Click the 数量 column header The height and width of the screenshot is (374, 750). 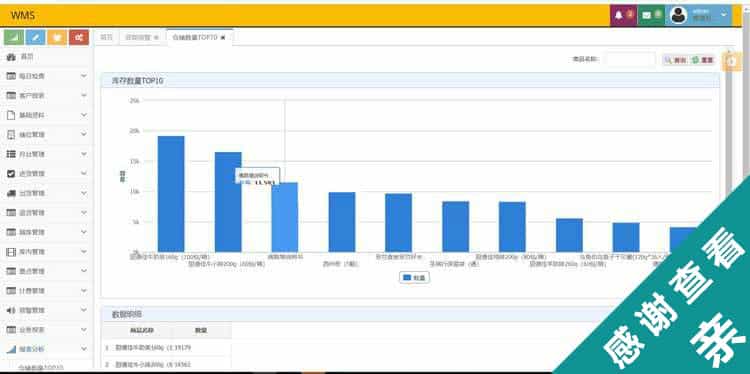201,330
